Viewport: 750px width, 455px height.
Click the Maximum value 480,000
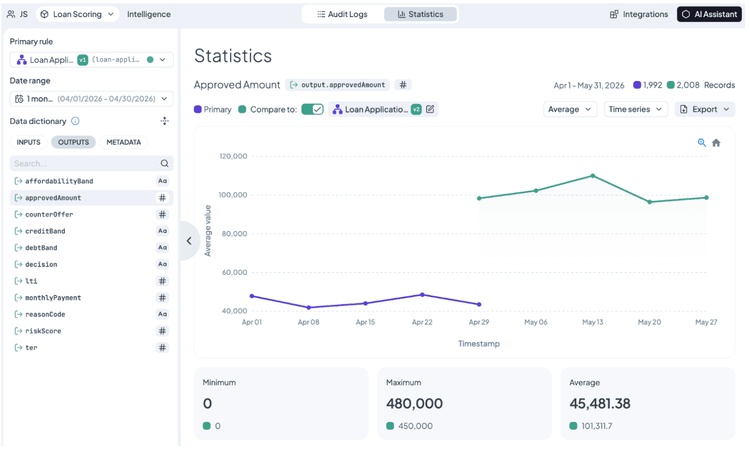click(x=414, y=403)
